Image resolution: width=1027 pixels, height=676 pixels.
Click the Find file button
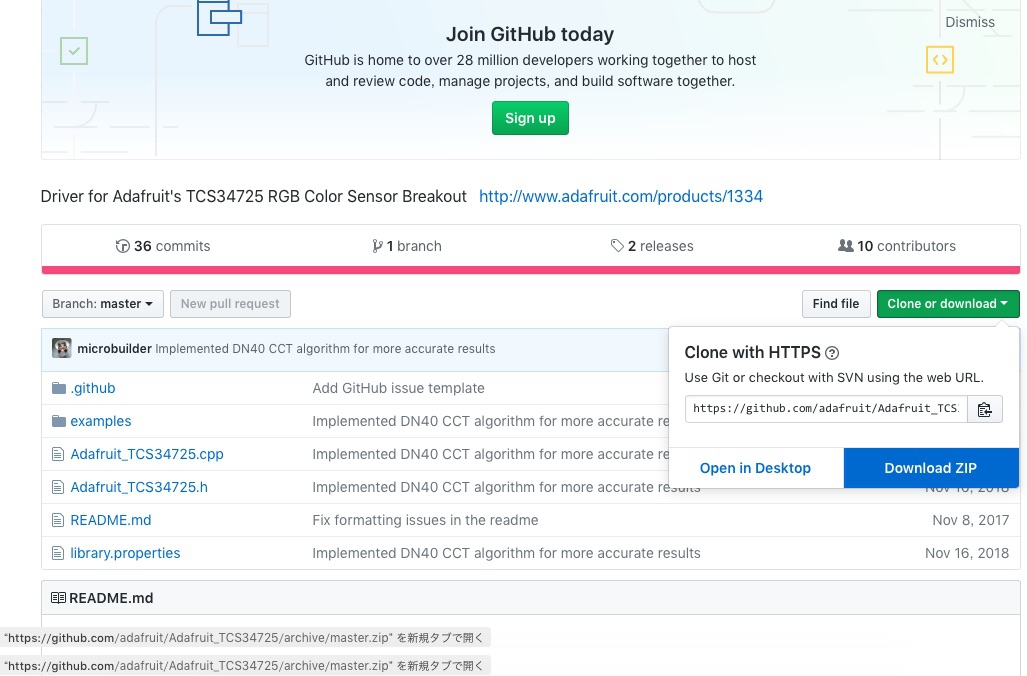836,304
